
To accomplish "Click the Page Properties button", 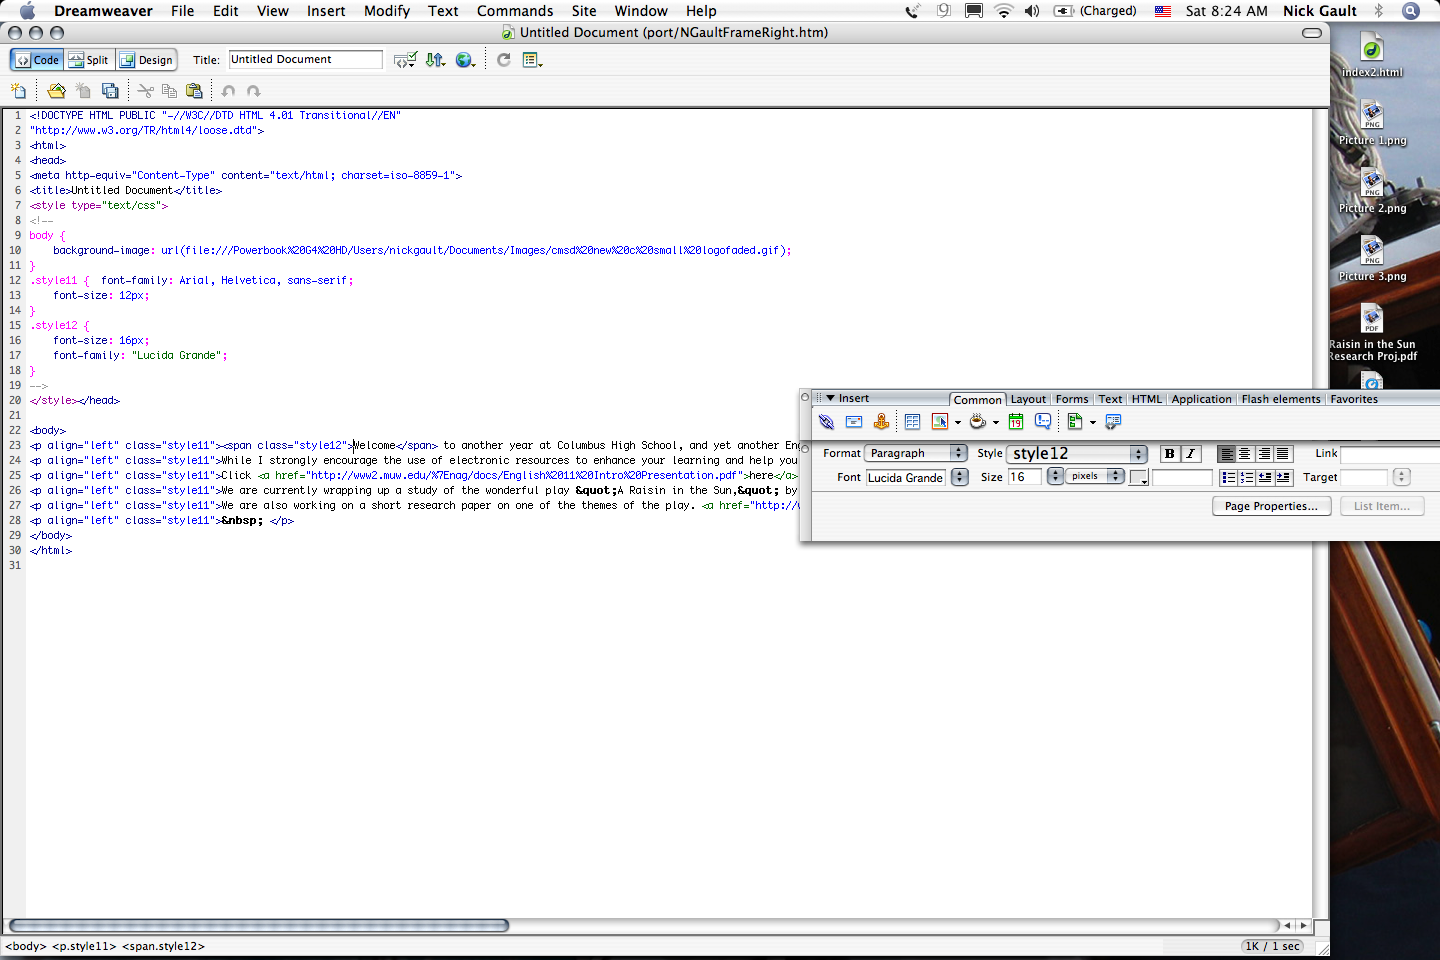I will [1271, 506].
